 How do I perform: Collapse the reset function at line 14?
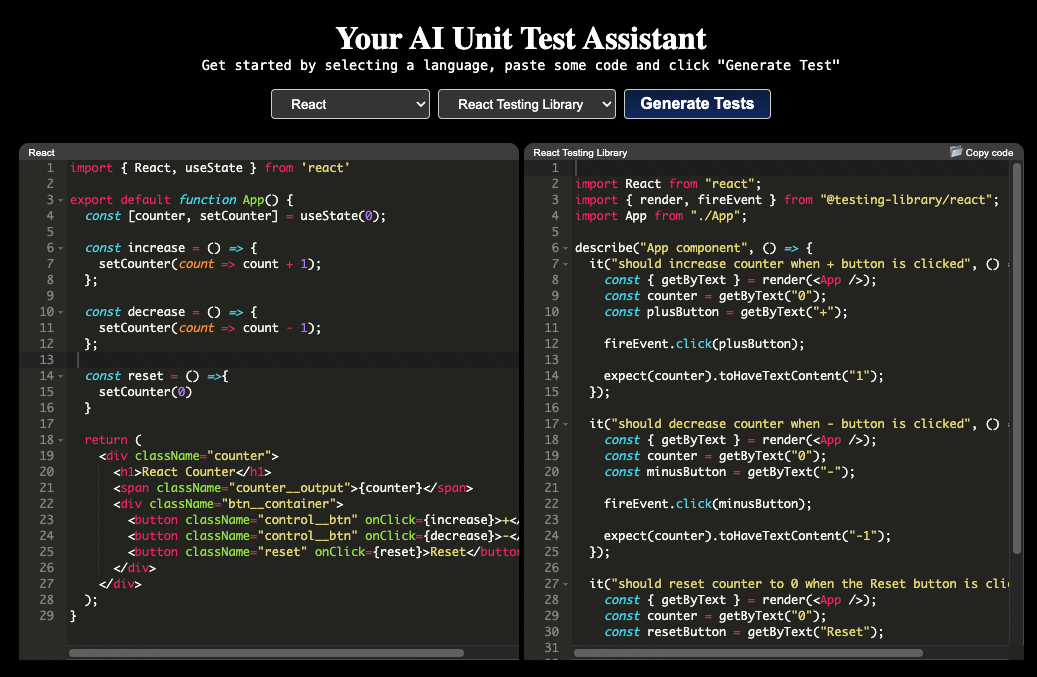coord(61,376)
